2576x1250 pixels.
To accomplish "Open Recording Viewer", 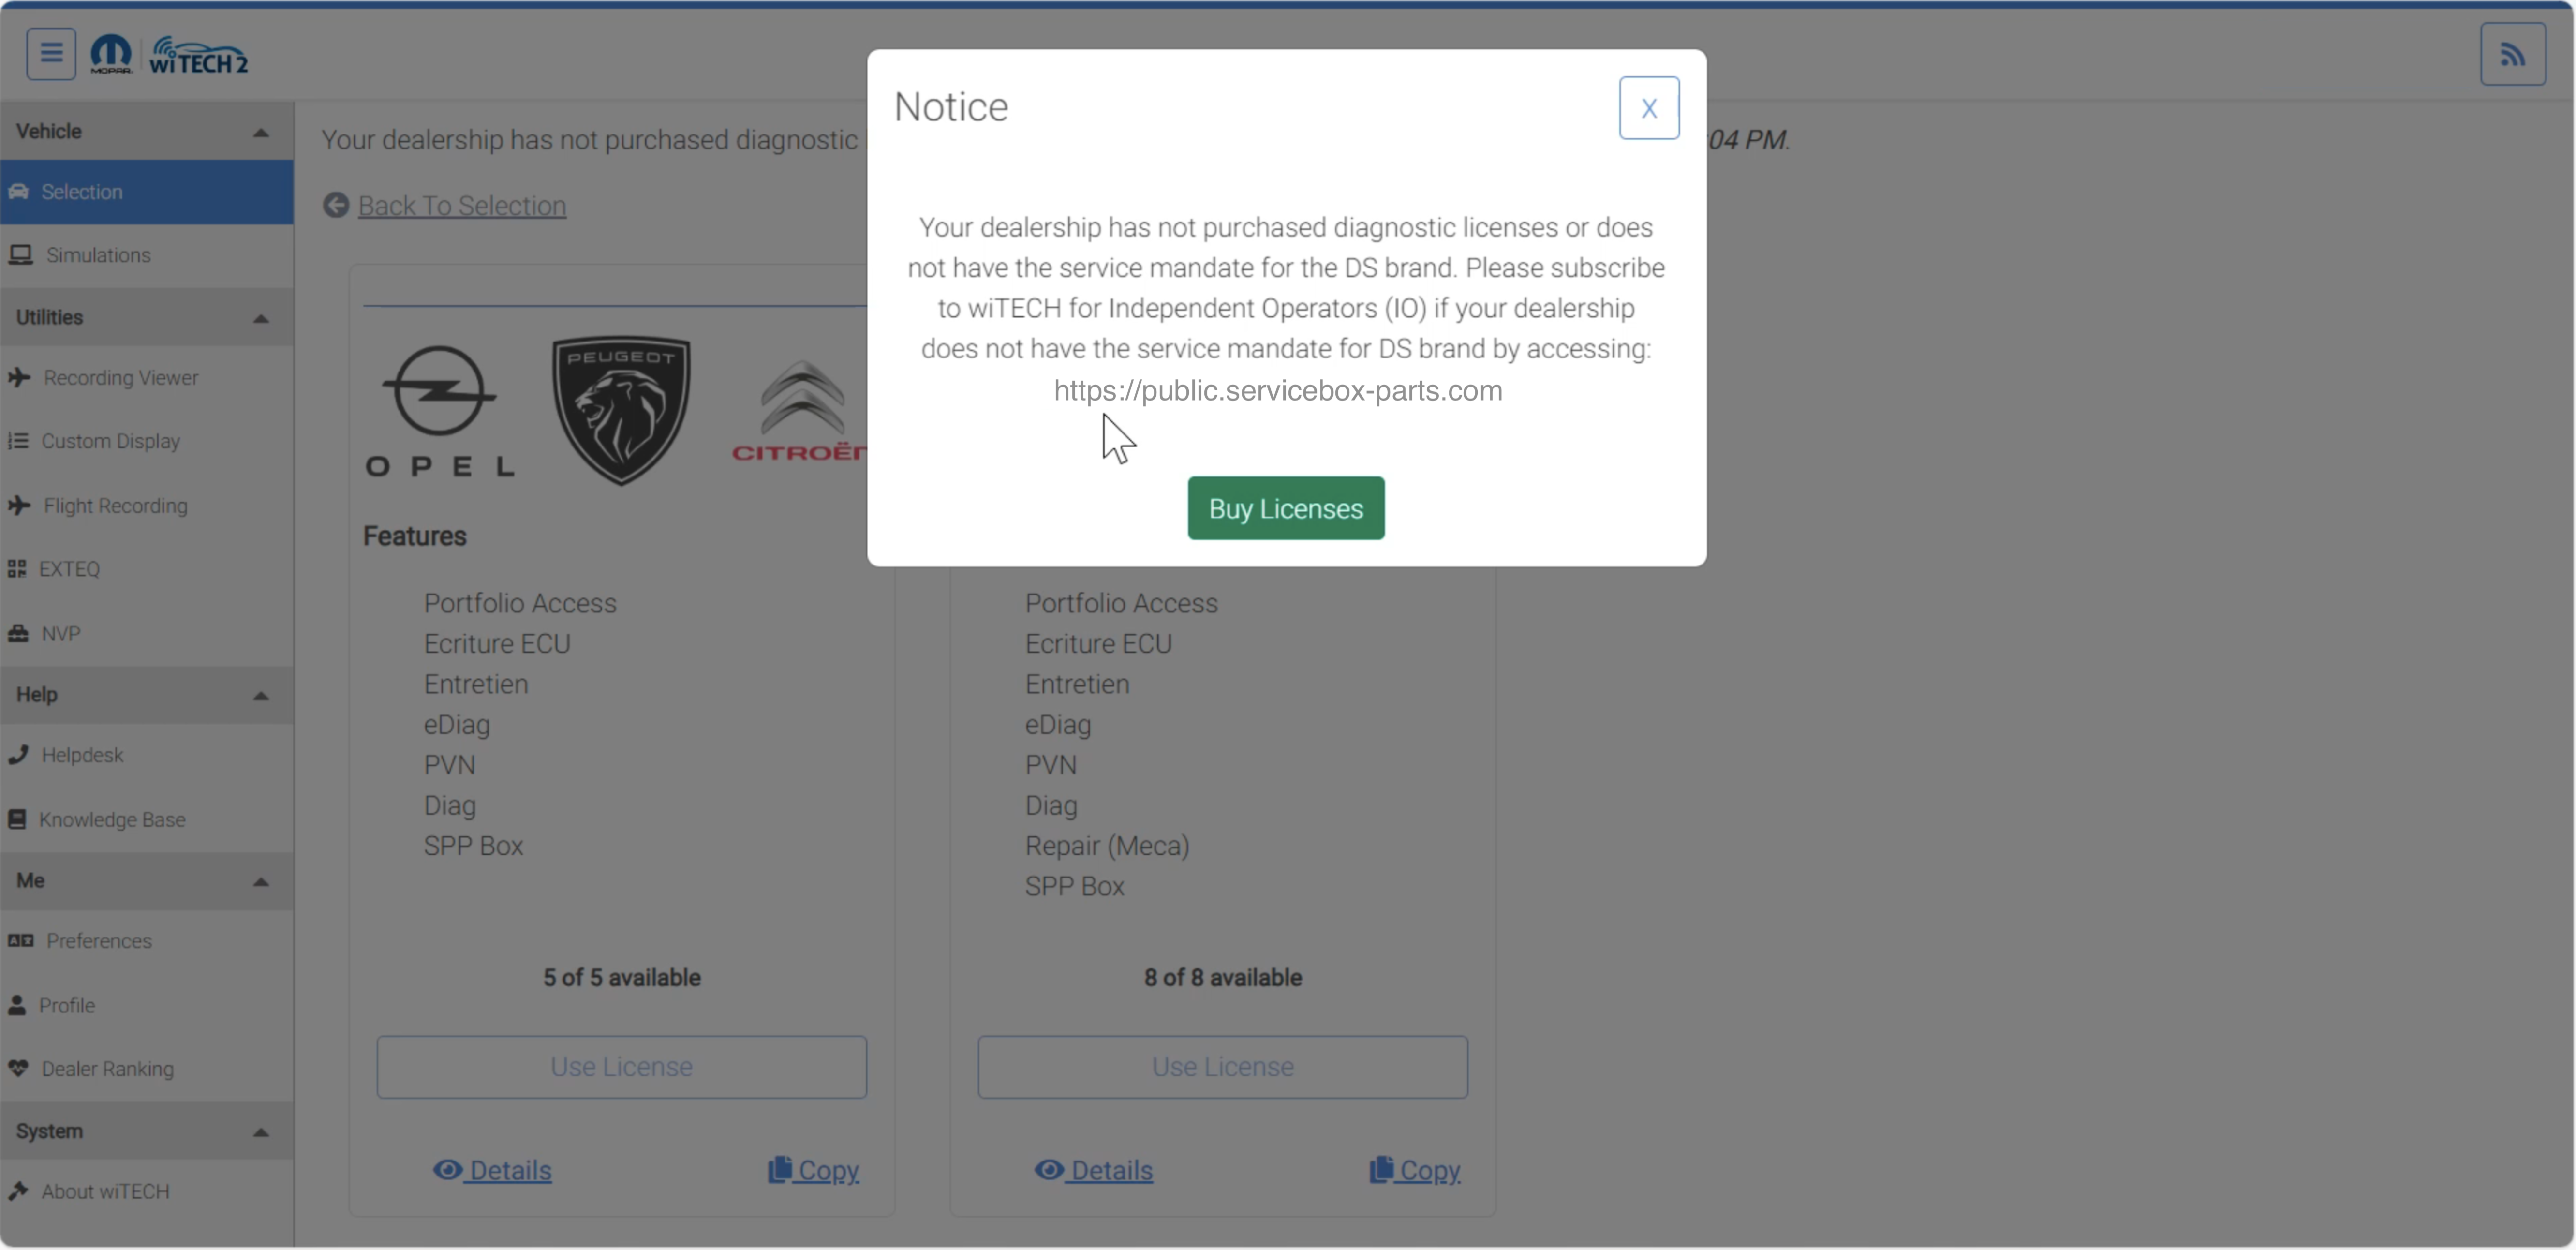I will point(147,378).
